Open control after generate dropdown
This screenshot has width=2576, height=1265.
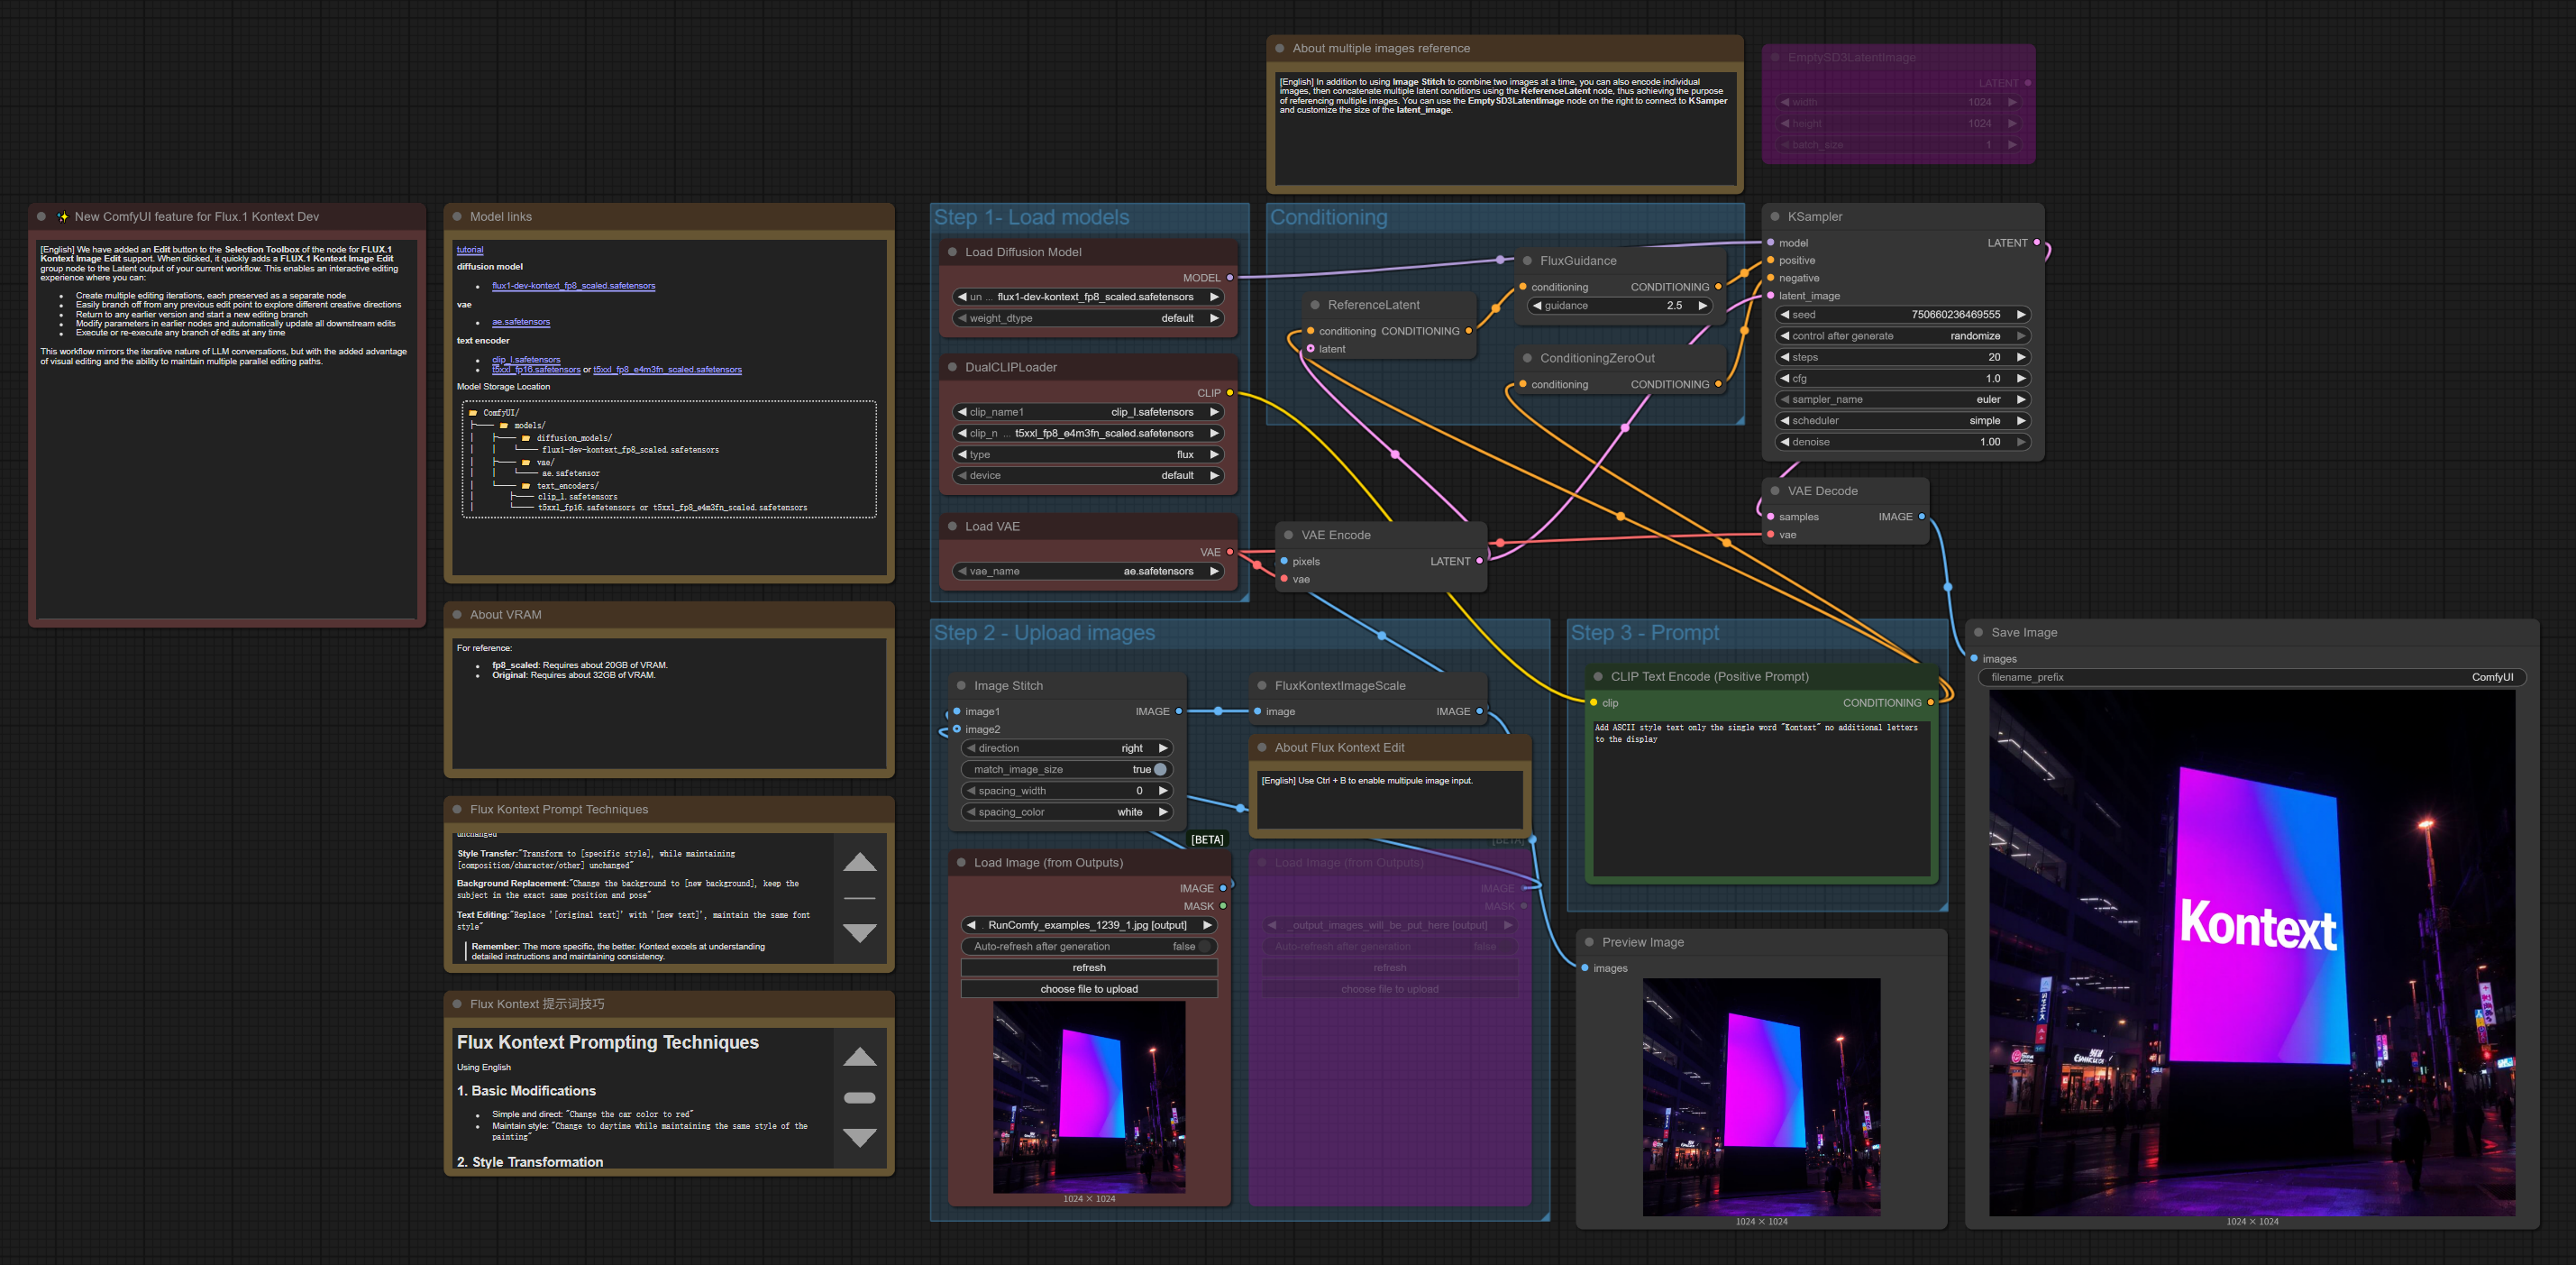[x=1903, y=336]
